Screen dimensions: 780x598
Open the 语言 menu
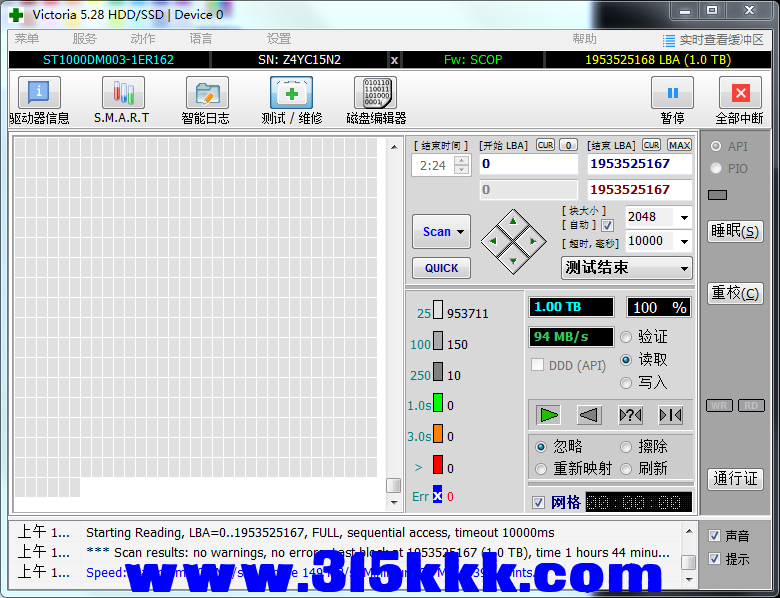(200, 39)
